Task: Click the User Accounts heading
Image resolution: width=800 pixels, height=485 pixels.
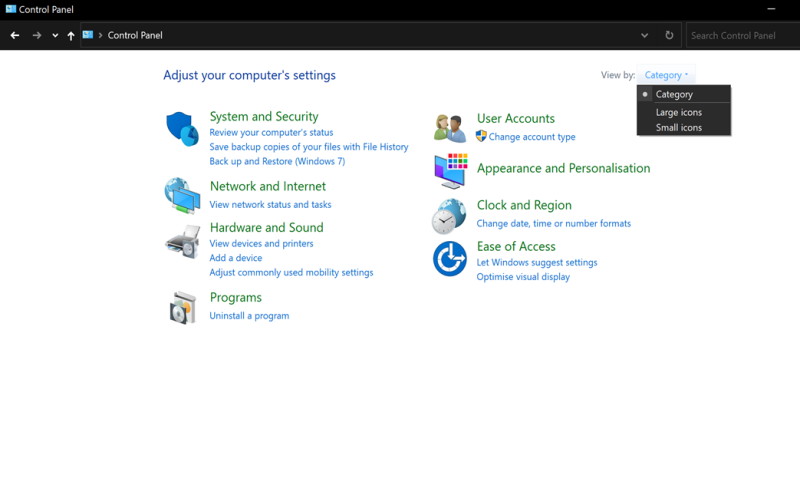Action: (x=516, y=118)
